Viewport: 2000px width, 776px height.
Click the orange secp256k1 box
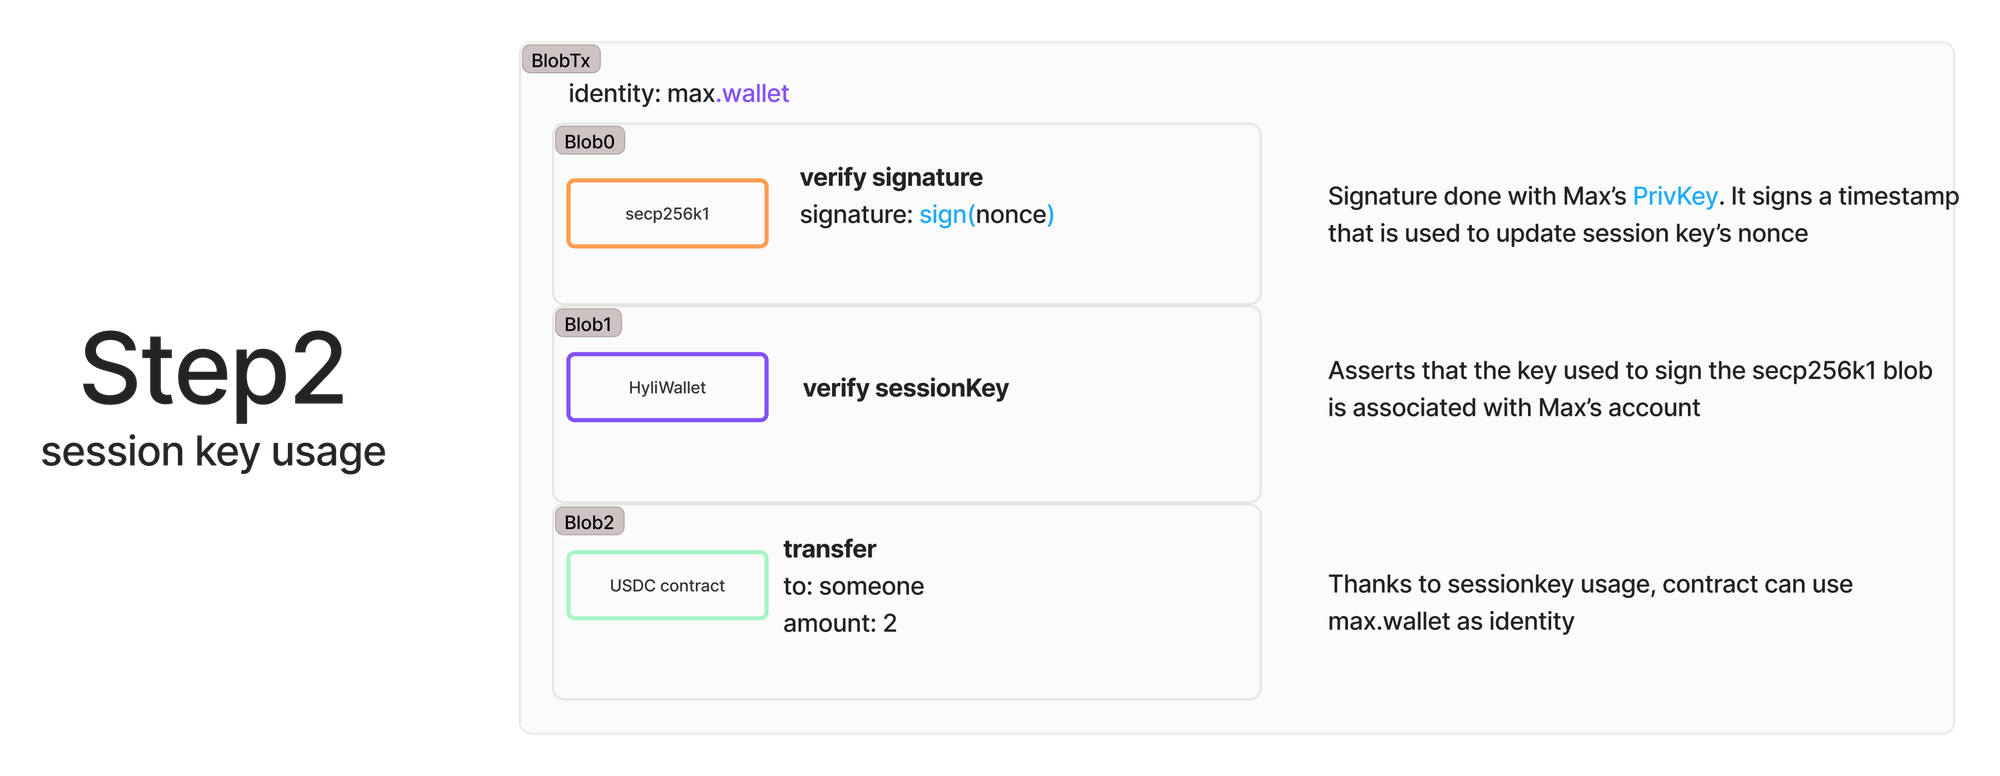667,213
